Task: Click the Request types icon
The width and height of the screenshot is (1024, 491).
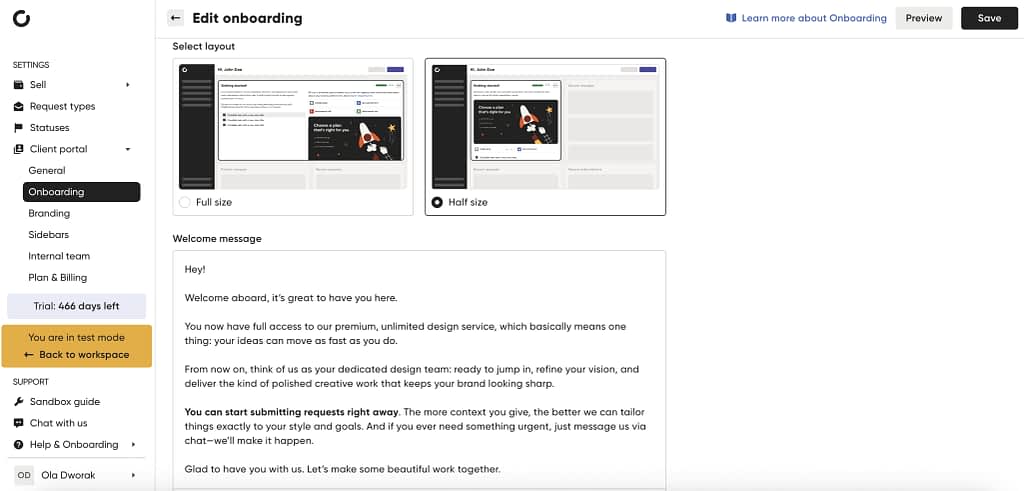Action: (18, 106)
